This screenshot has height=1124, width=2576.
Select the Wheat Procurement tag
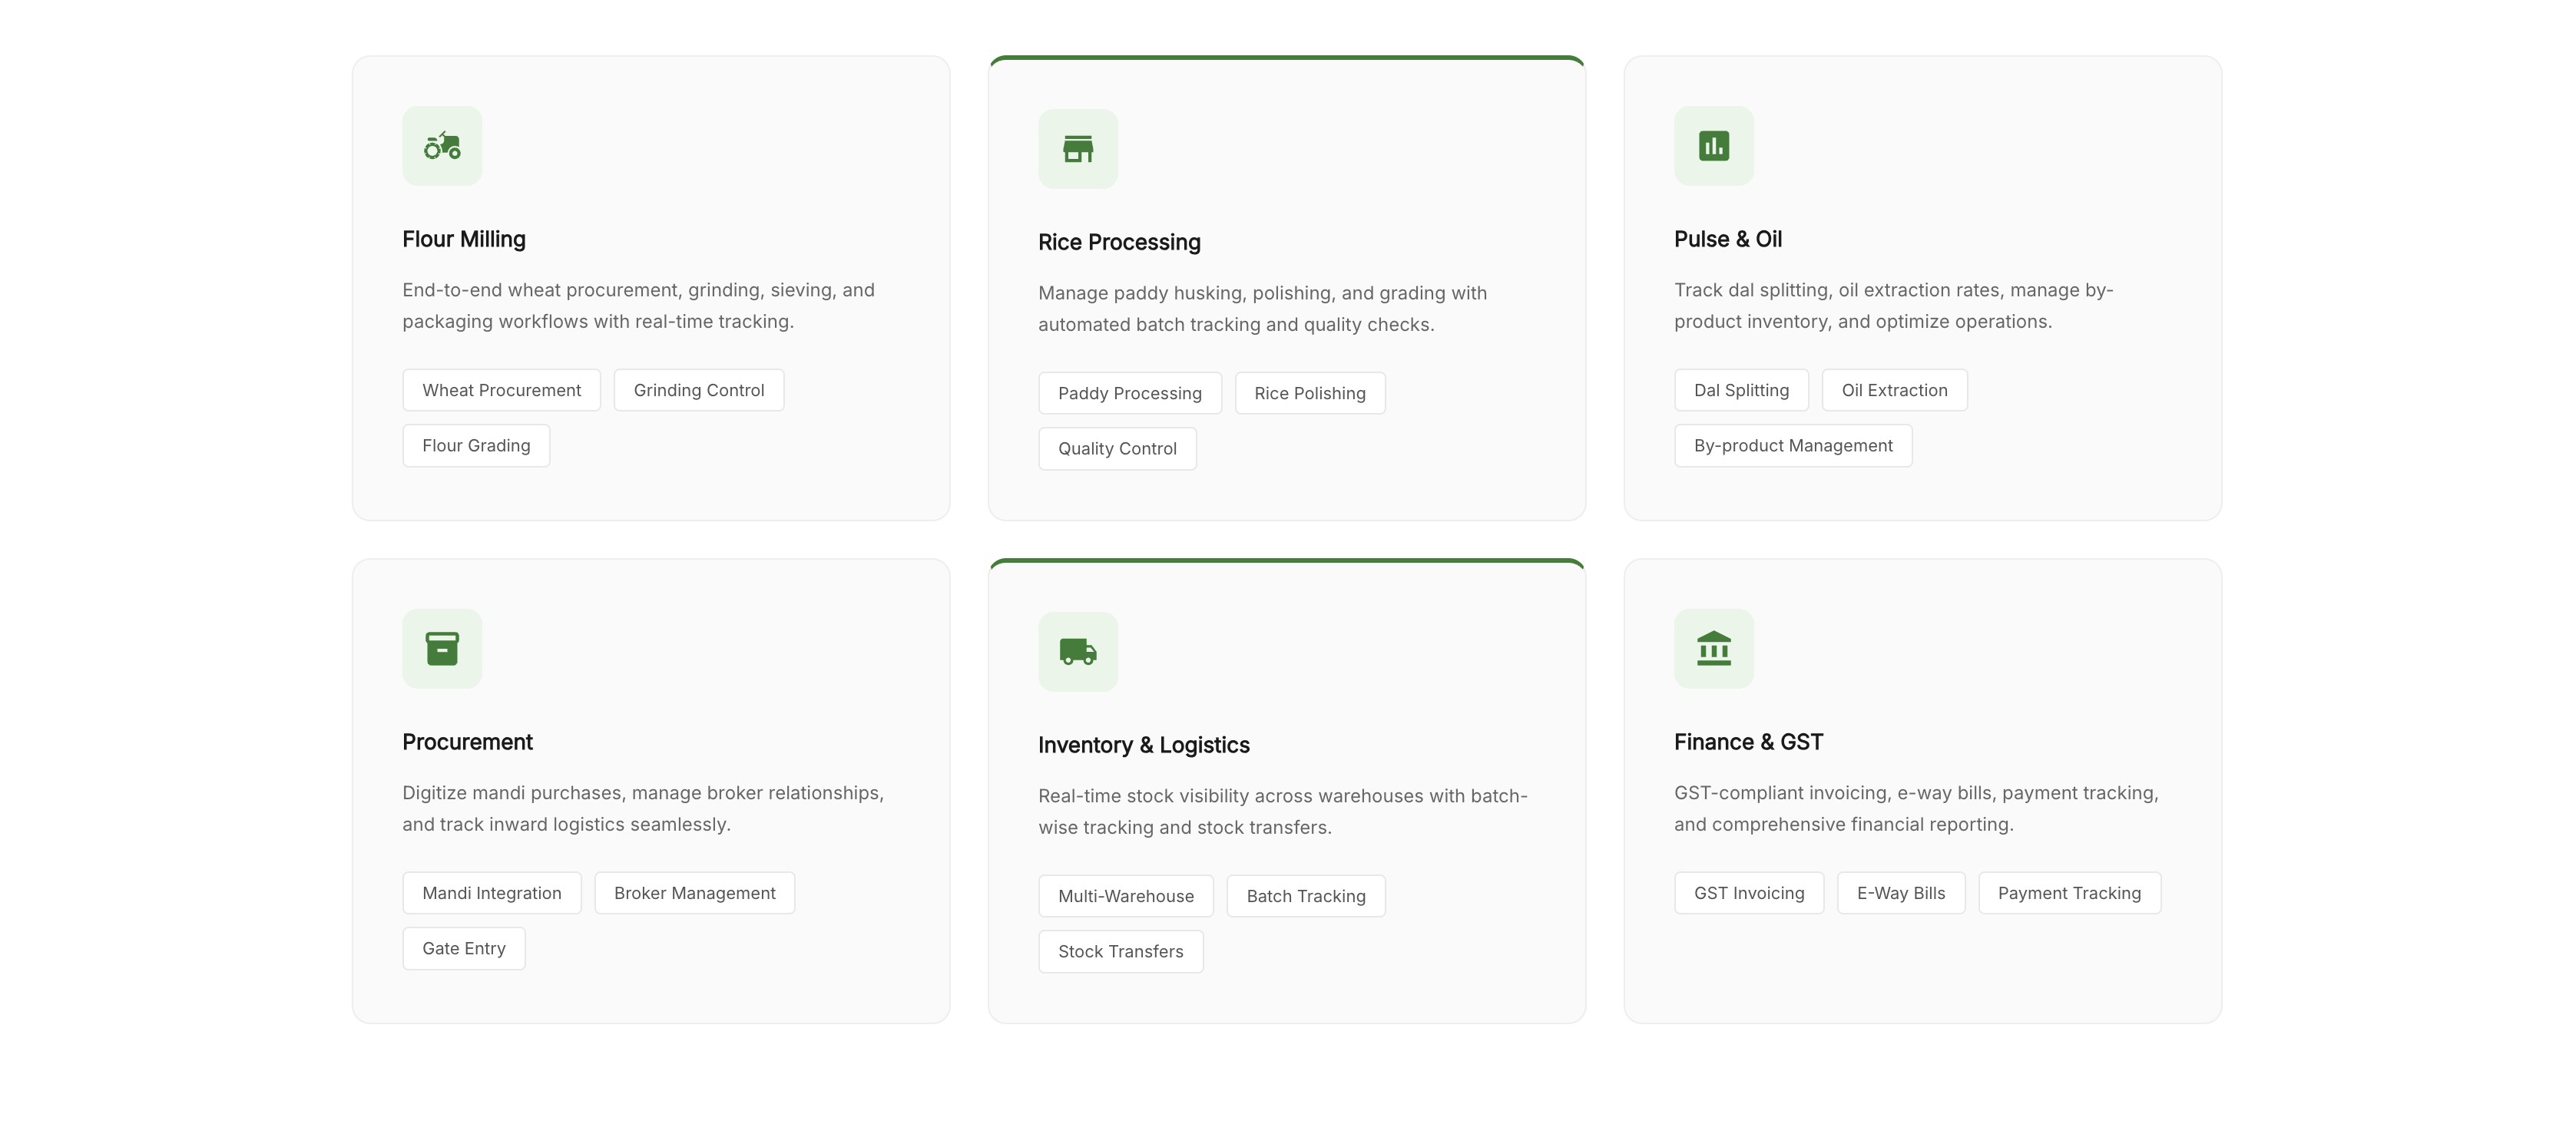click(501, 390)
